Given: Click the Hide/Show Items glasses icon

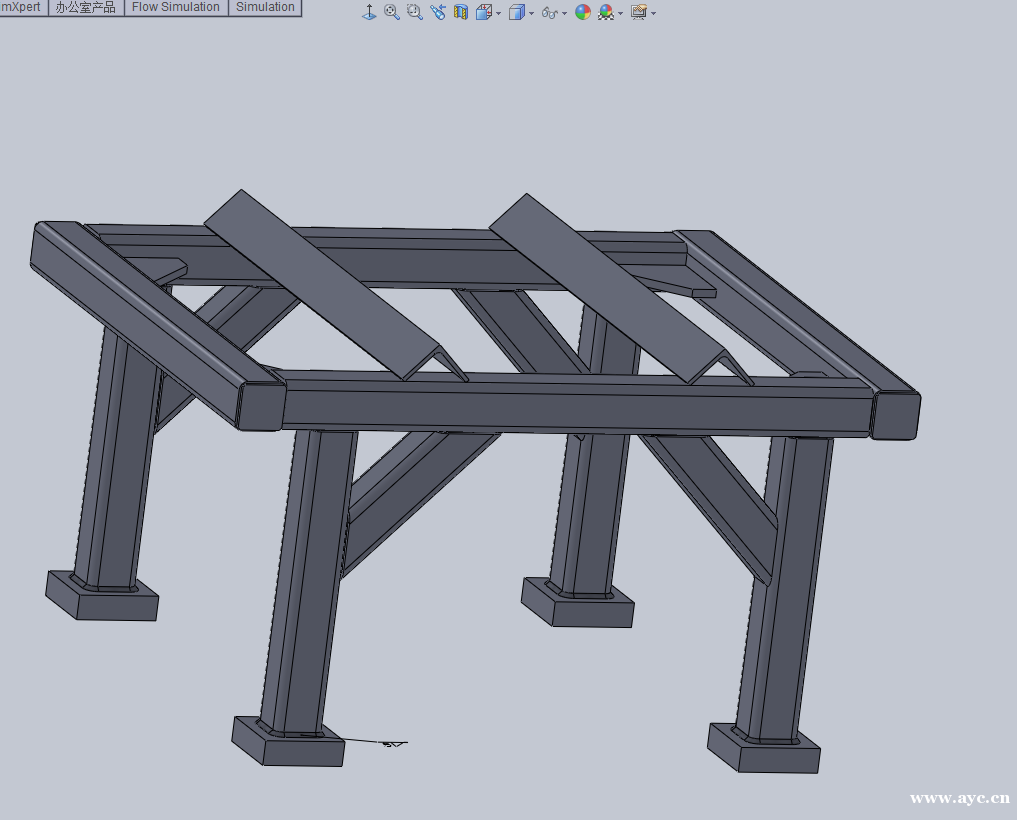Looking at the screenshot, I should (x=549, y=13).
